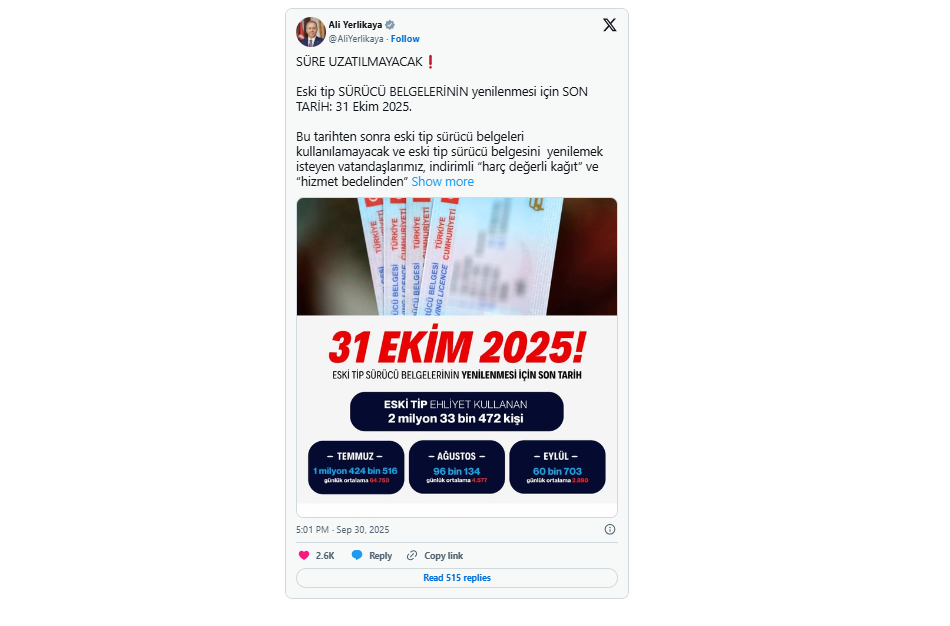Click the Reply text label

point(380,555)
